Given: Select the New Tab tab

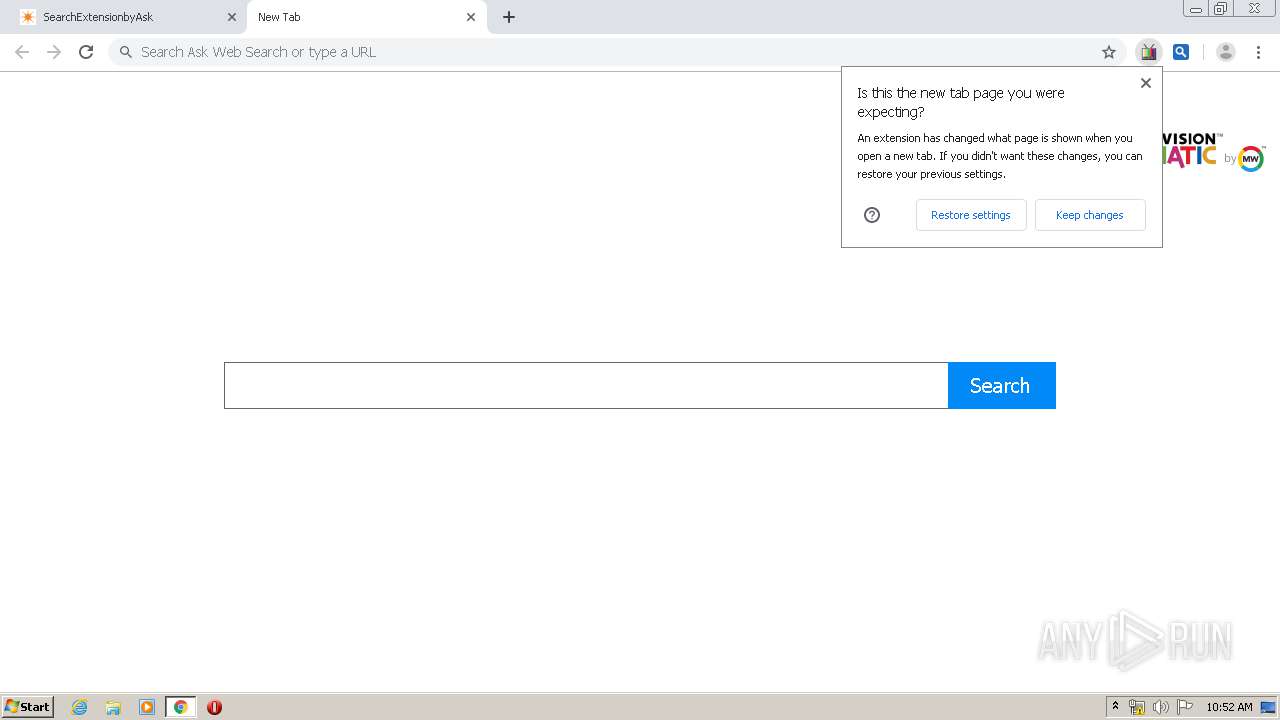Looking at the screenshot, I should tap(365, 17).
